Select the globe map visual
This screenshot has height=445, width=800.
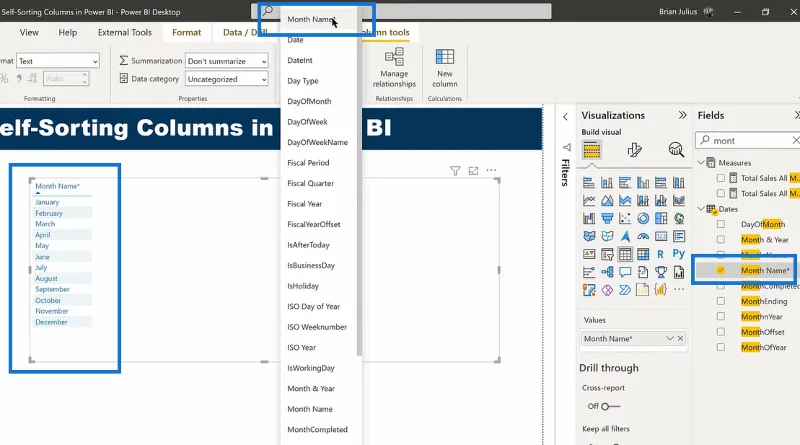point(679,218)
